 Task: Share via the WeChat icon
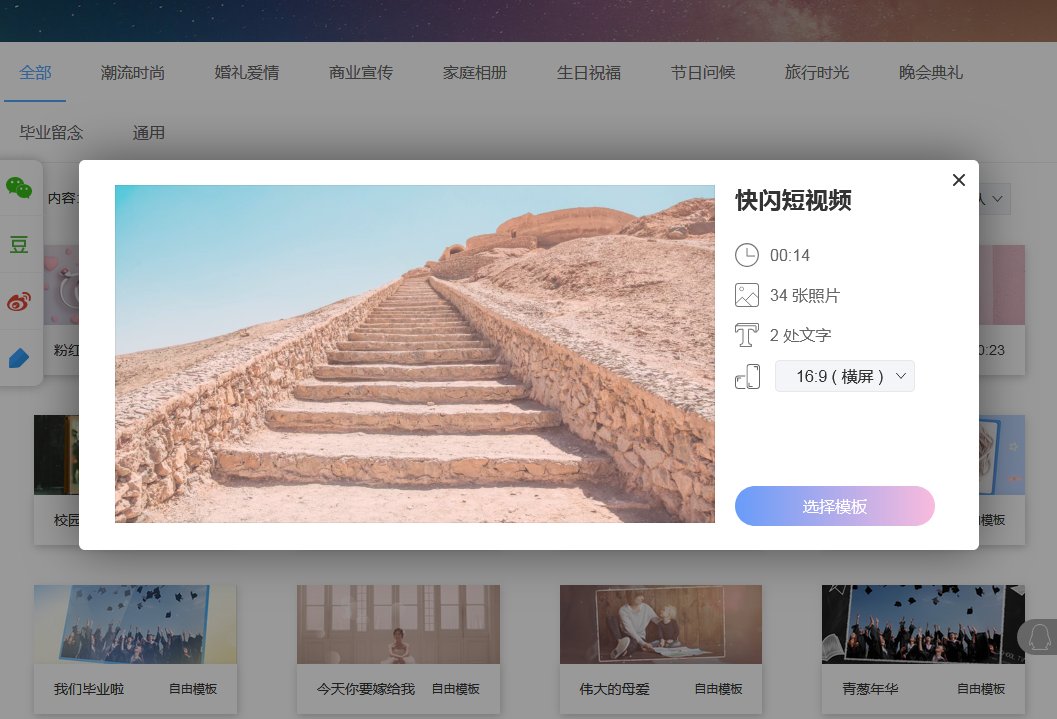click(20, 188)
